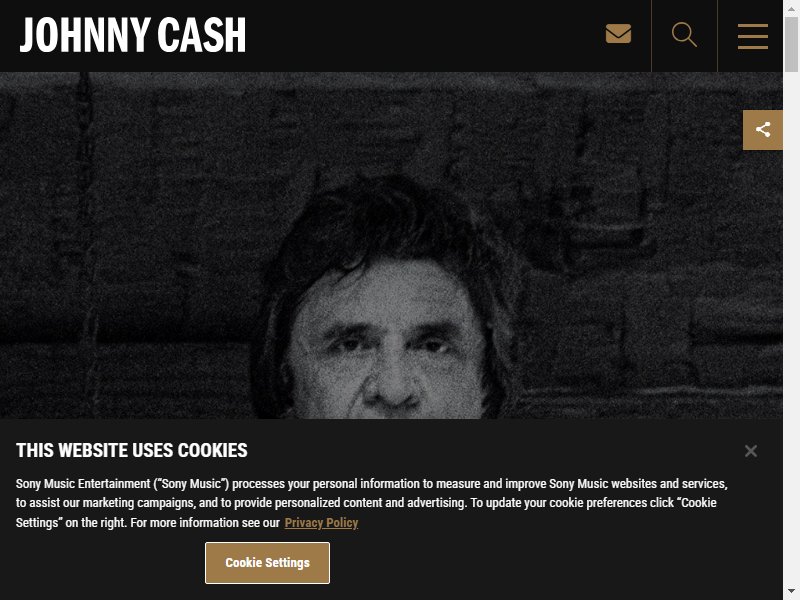Click the vertical scrollbar thumb
The height and width of the screenshot is (600, 800).
[791, 44]
